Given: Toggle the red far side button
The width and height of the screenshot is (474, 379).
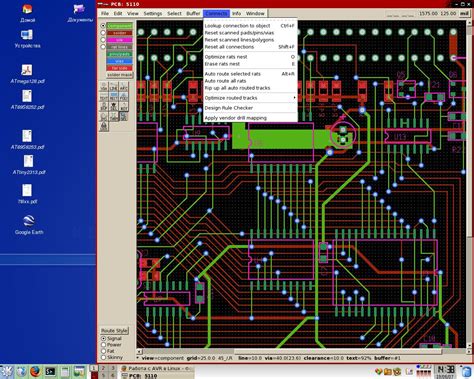Looking at the screenshot, I should click(x=119, y=68).
